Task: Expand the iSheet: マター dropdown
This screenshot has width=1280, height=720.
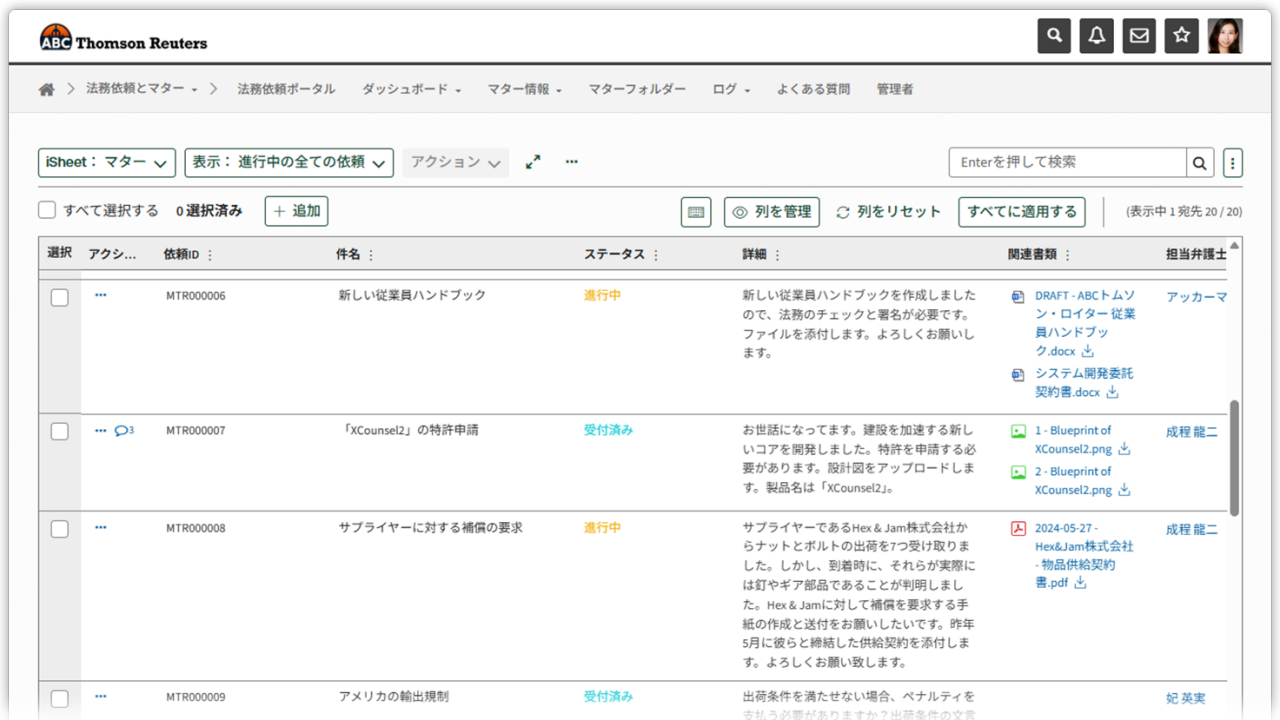Action: [107, 162]
